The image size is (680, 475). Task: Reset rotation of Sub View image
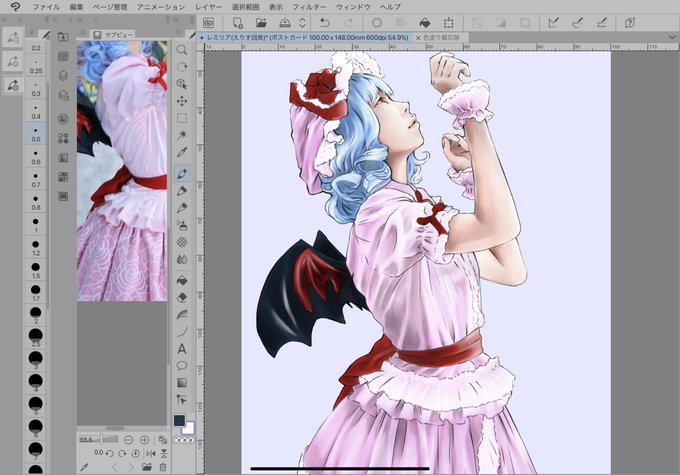(135, 453)
